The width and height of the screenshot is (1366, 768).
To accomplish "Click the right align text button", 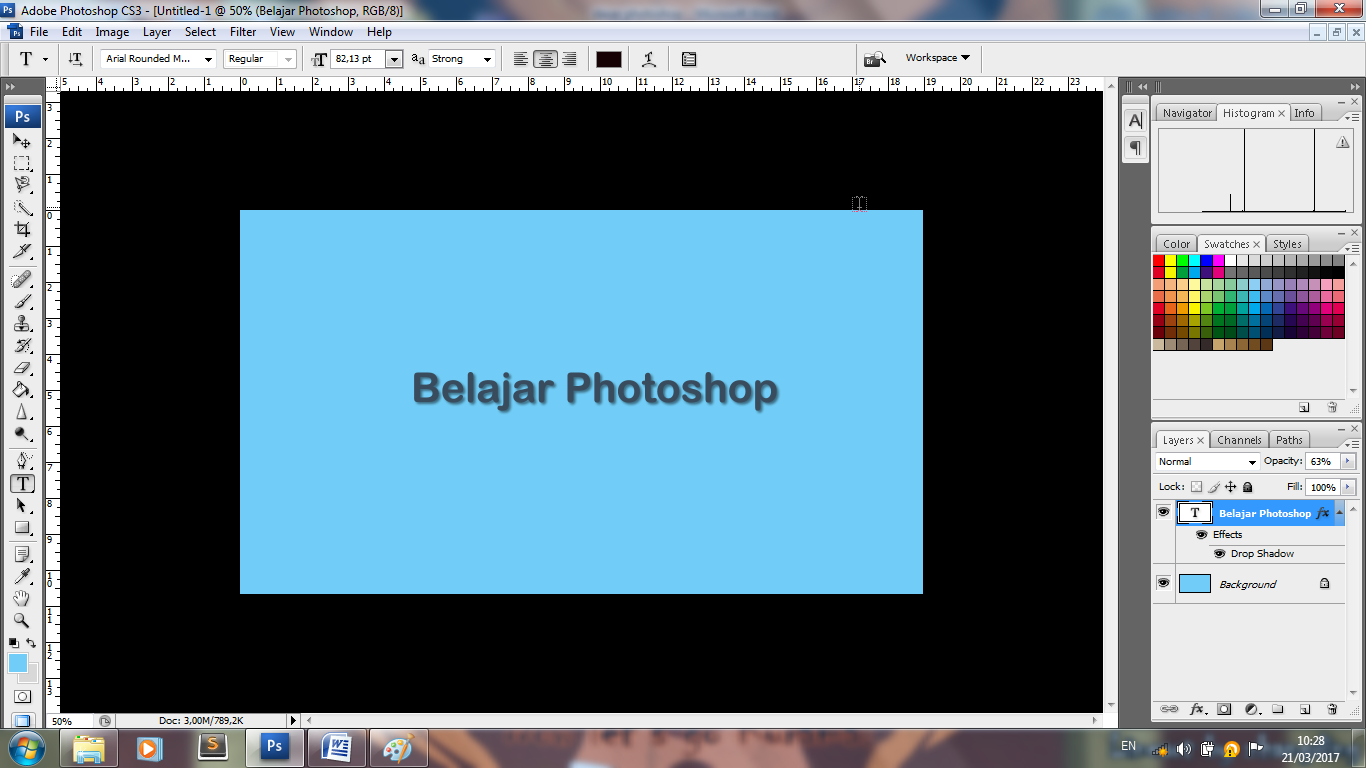I will (569, 59).
